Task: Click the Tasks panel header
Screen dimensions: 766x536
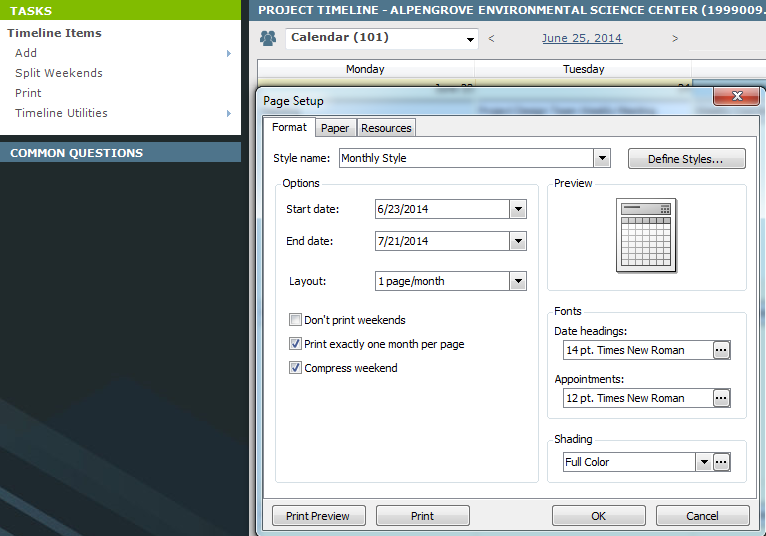Action: pos(120,10)
